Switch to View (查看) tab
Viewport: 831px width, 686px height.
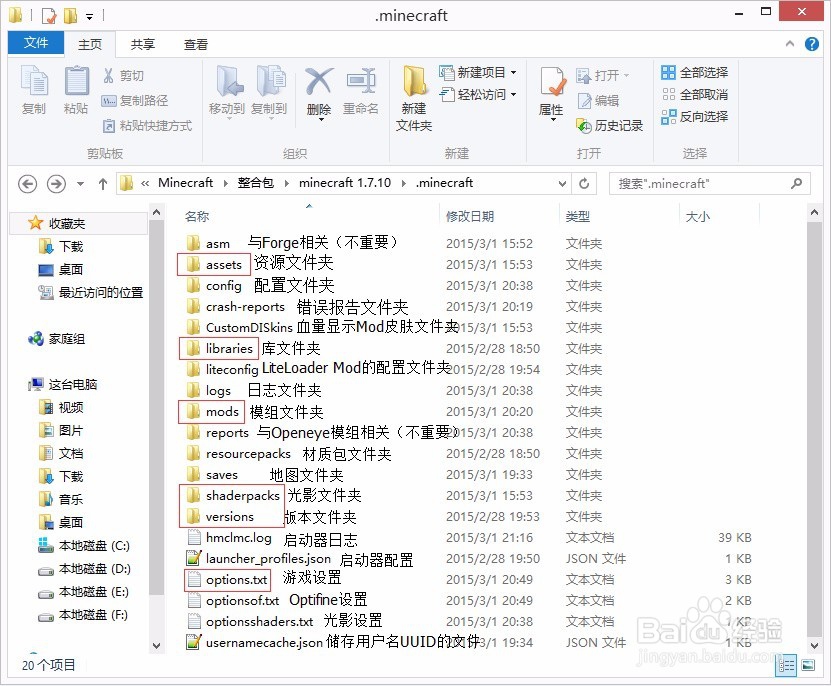[196, 44]
